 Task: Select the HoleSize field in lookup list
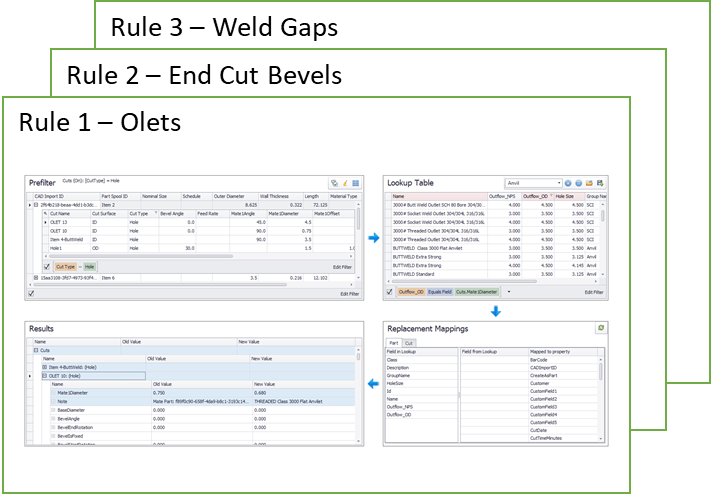click(x=421, y=383)
